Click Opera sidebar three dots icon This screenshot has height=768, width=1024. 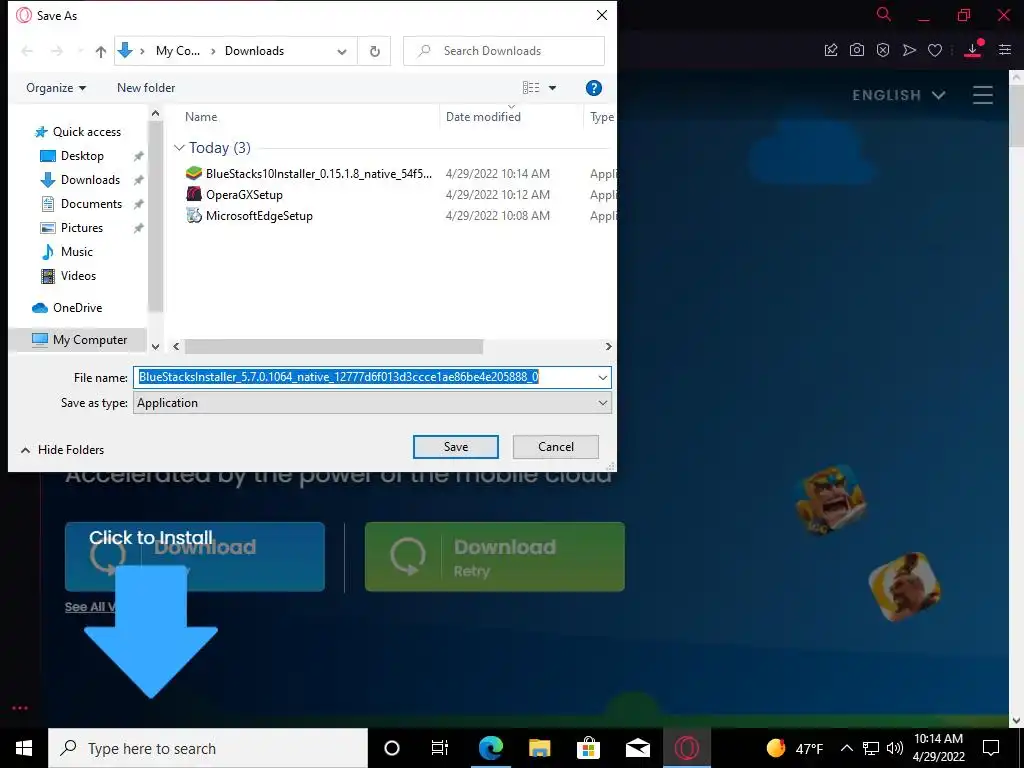tap(20, 708)
